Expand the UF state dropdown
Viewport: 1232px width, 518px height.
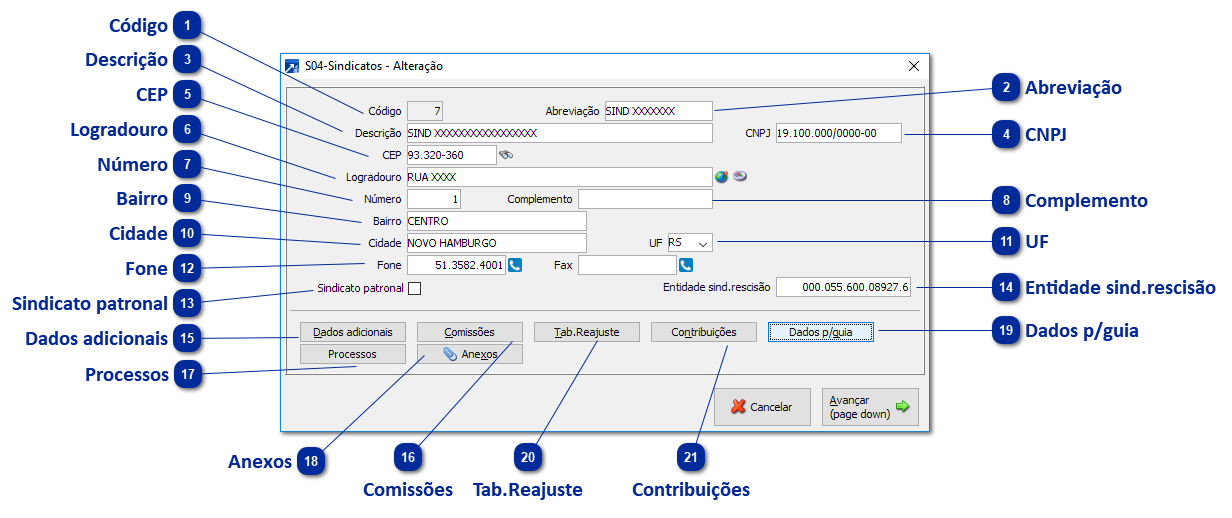point(702,243)
